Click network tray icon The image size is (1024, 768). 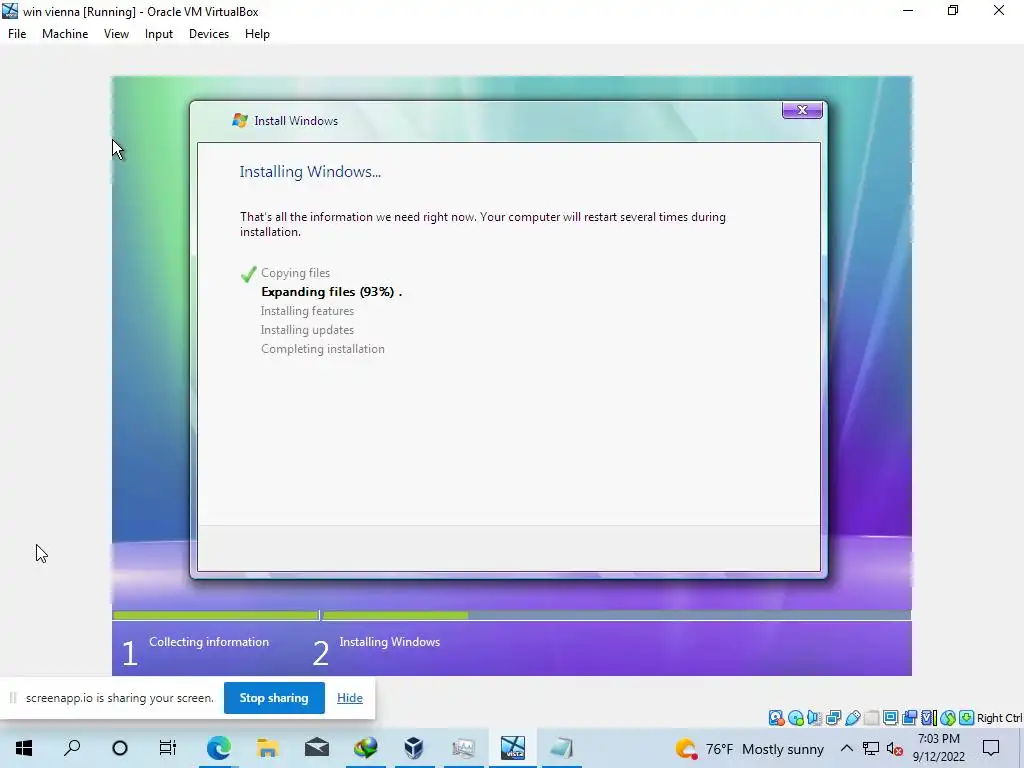pyautogui.click(x=871, y=748)
